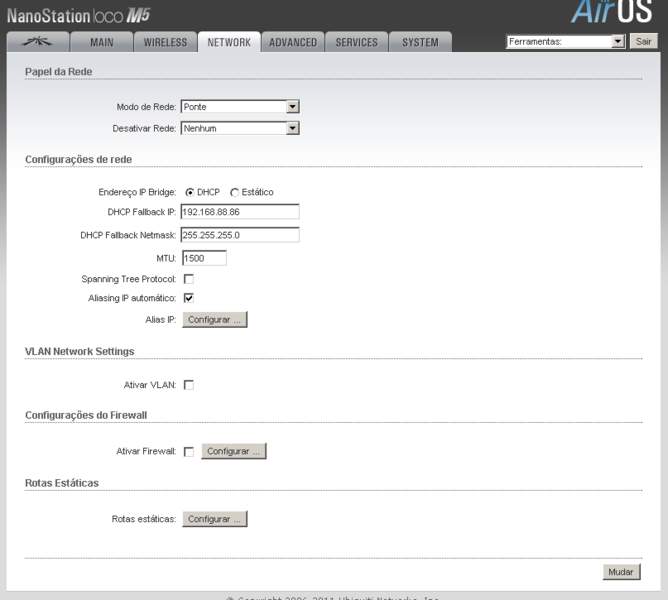Open the SYSTEM tab
Image resolution: width=668 pixels, height=600 pixels.
click(x=420, y=42)
